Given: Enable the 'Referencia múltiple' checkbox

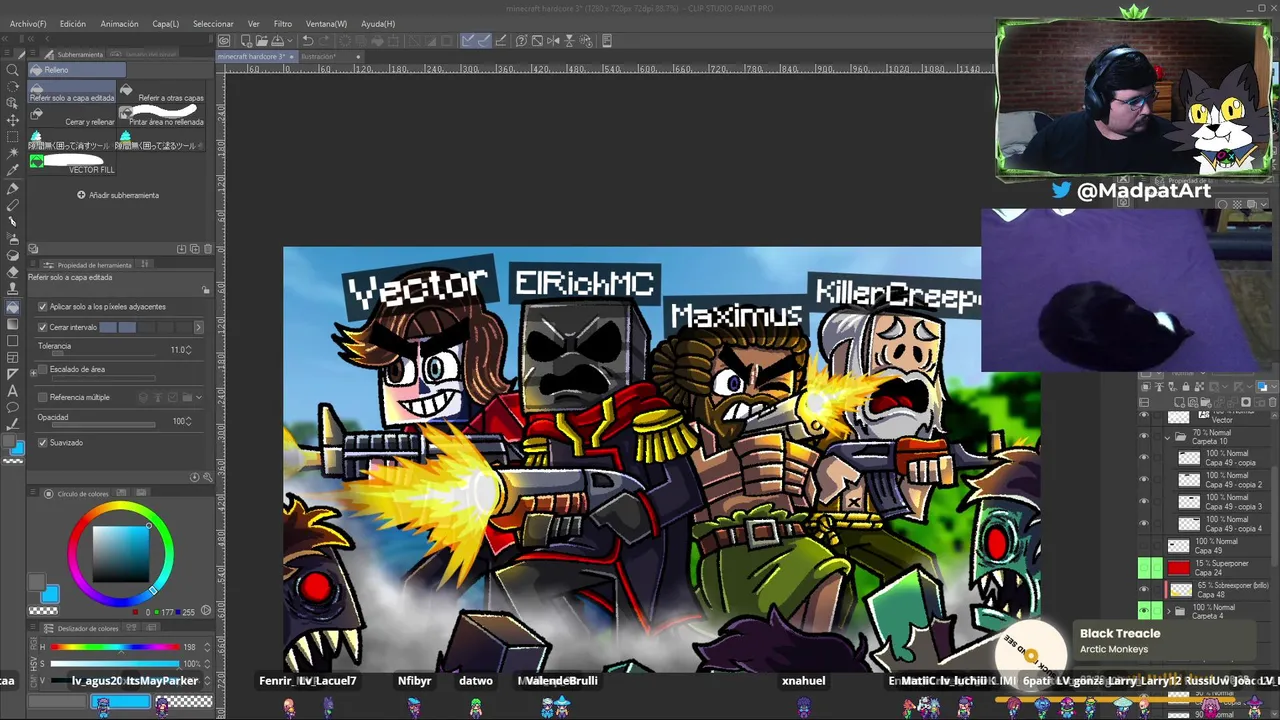Looking at the screenshot, I should (x=42, y=398).
